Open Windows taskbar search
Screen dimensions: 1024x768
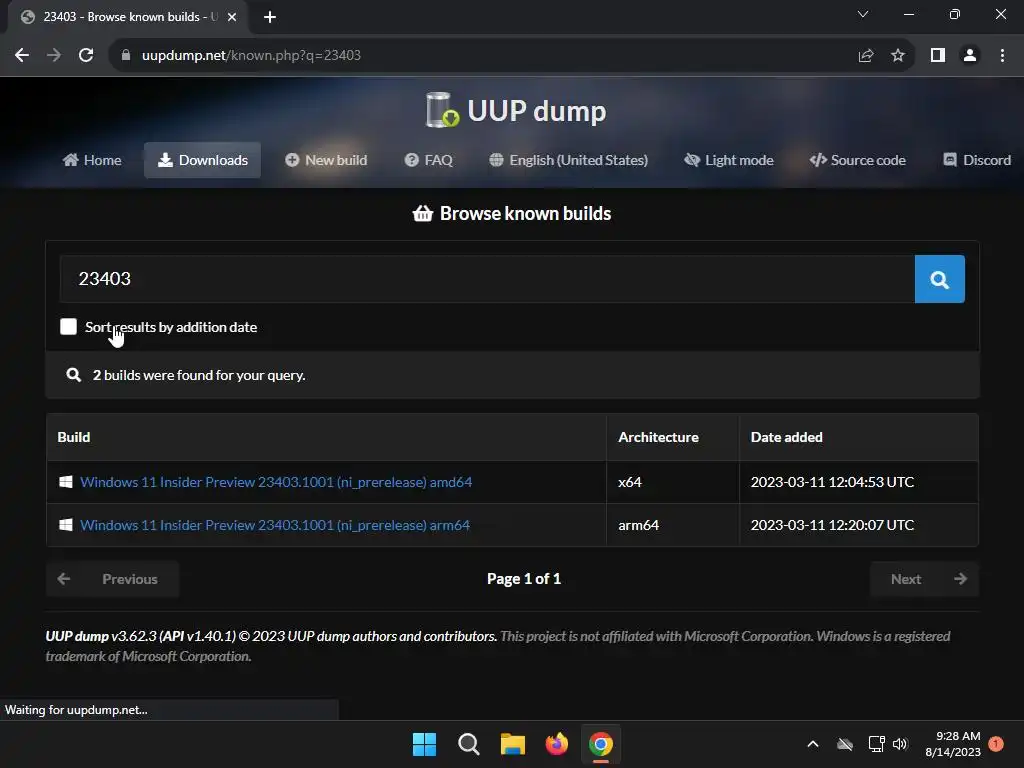click(x=469, y=744)
